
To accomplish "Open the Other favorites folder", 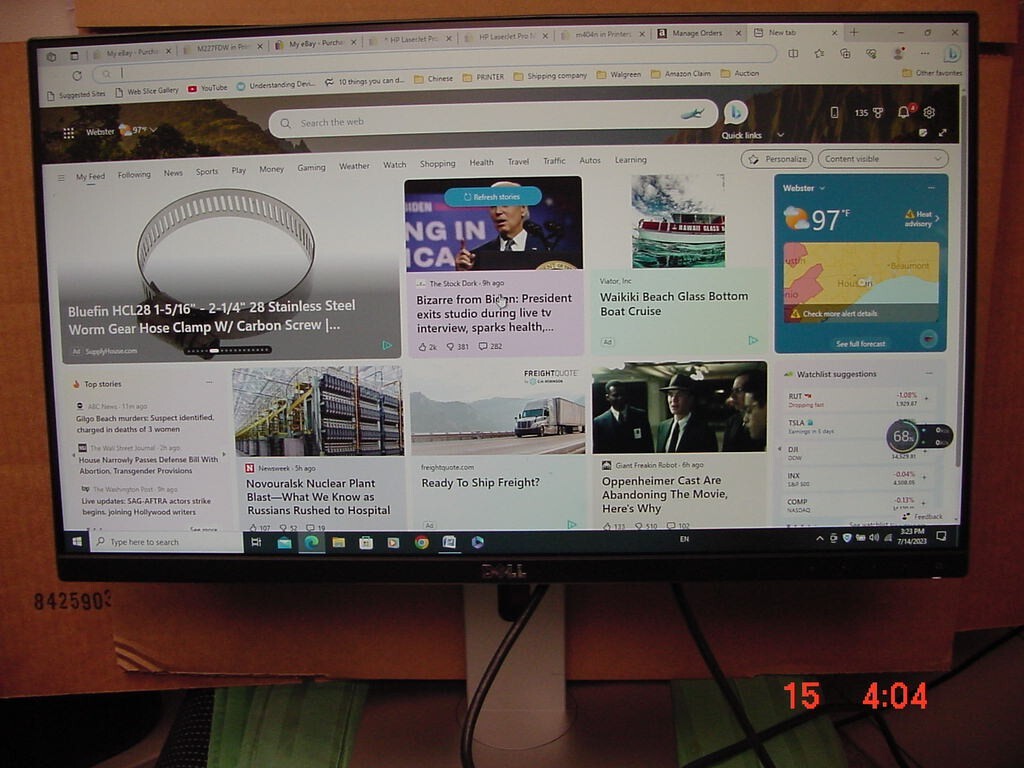I will [x=932, y=73].
